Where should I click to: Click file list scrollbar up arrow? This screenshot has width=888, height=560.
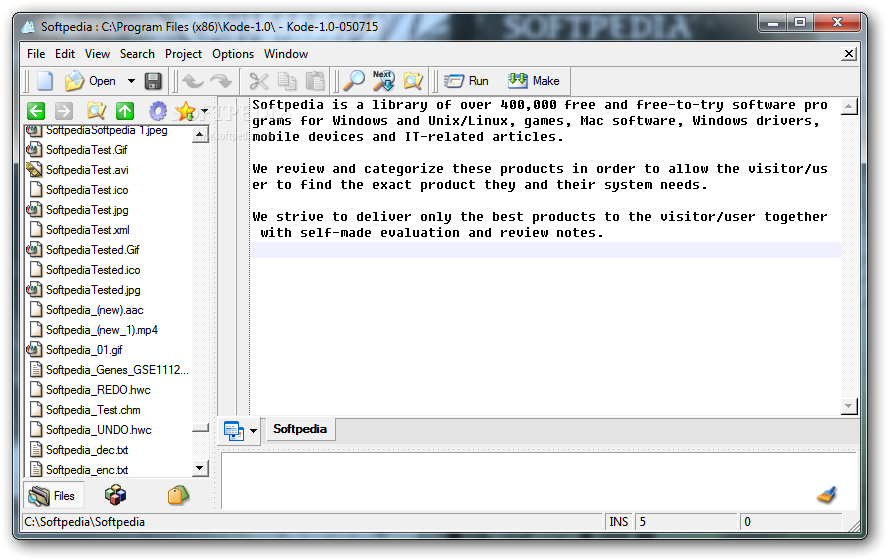coord(199,136)
